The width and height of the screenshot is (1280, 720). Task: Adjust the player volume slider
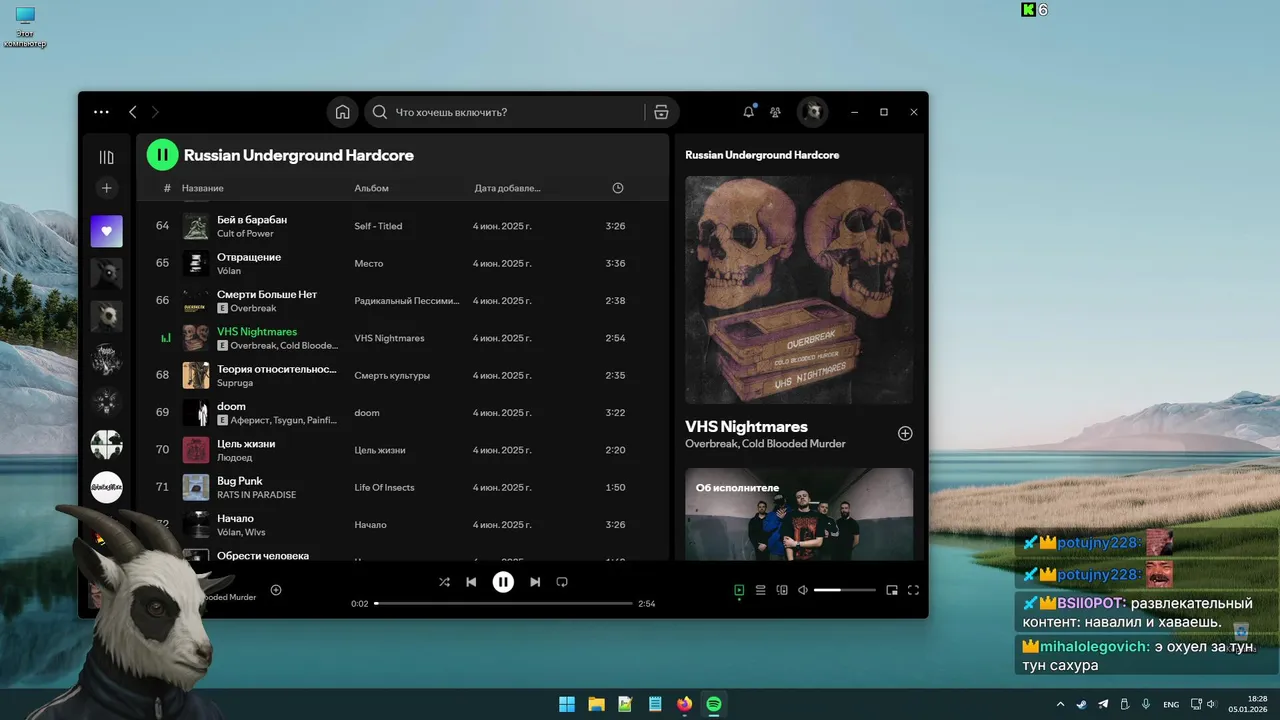[x=844, y=590]
